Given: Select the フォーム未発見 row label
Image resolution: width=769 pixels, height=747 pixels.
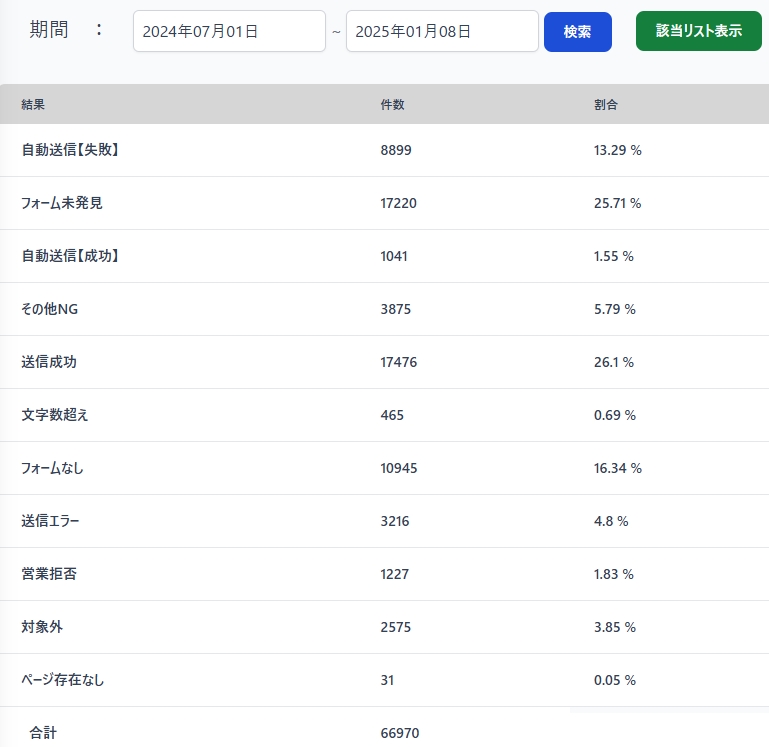Looking at the screenshot, I should point(62,203).
